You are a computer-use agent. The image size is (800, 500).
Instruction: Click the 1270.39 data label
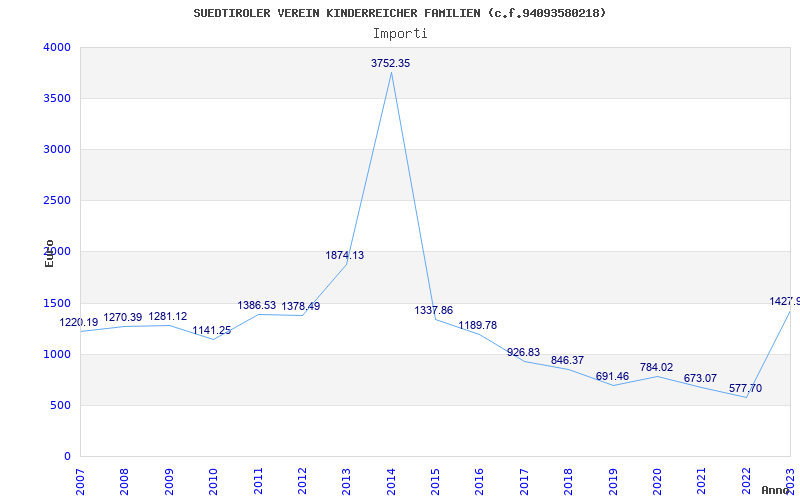pos(123,317)
